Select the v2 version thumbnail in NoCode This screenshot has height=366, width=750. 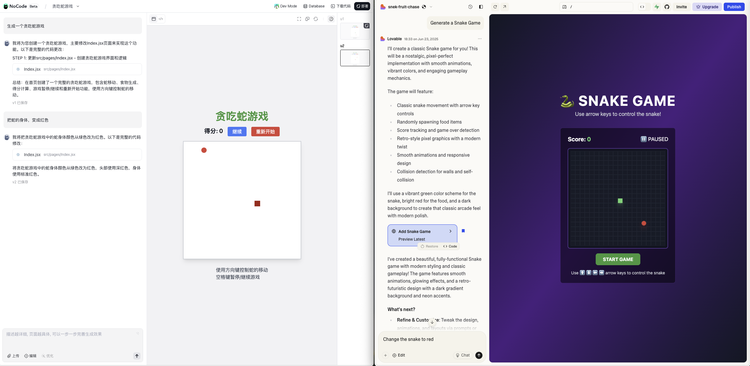[354, 57]
